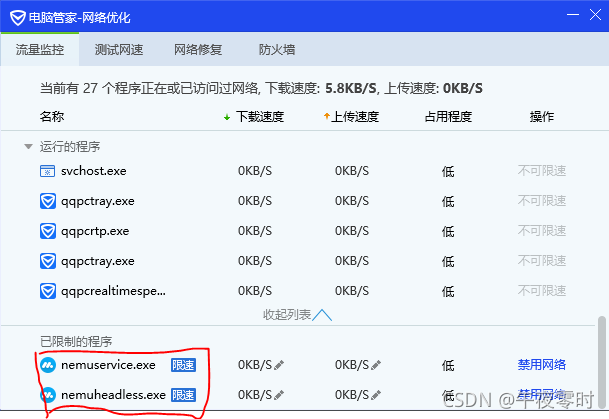Edit nemuheadless.exe upload speed limit pencil
The width and height of the screenshot is (609, 419).
[376, 395]
